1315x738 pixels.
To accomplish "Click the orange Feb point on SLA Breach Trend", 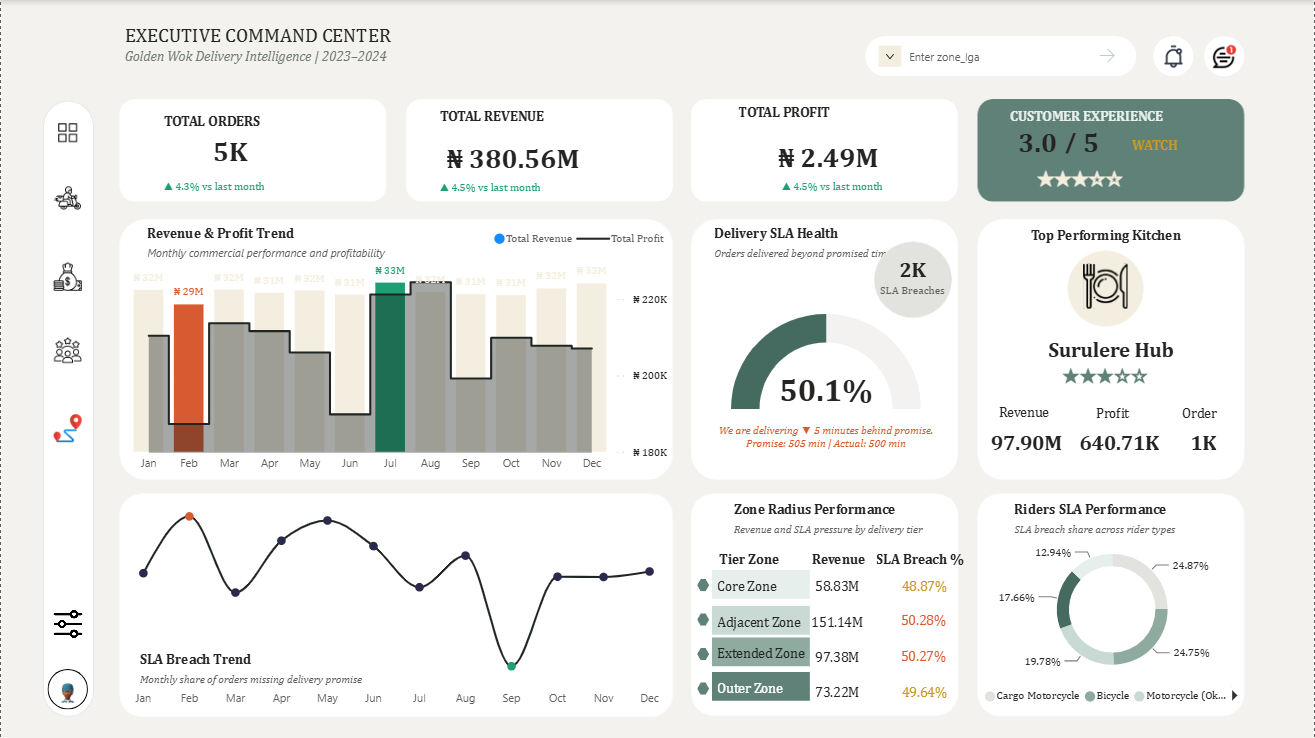I will point(189,516).
